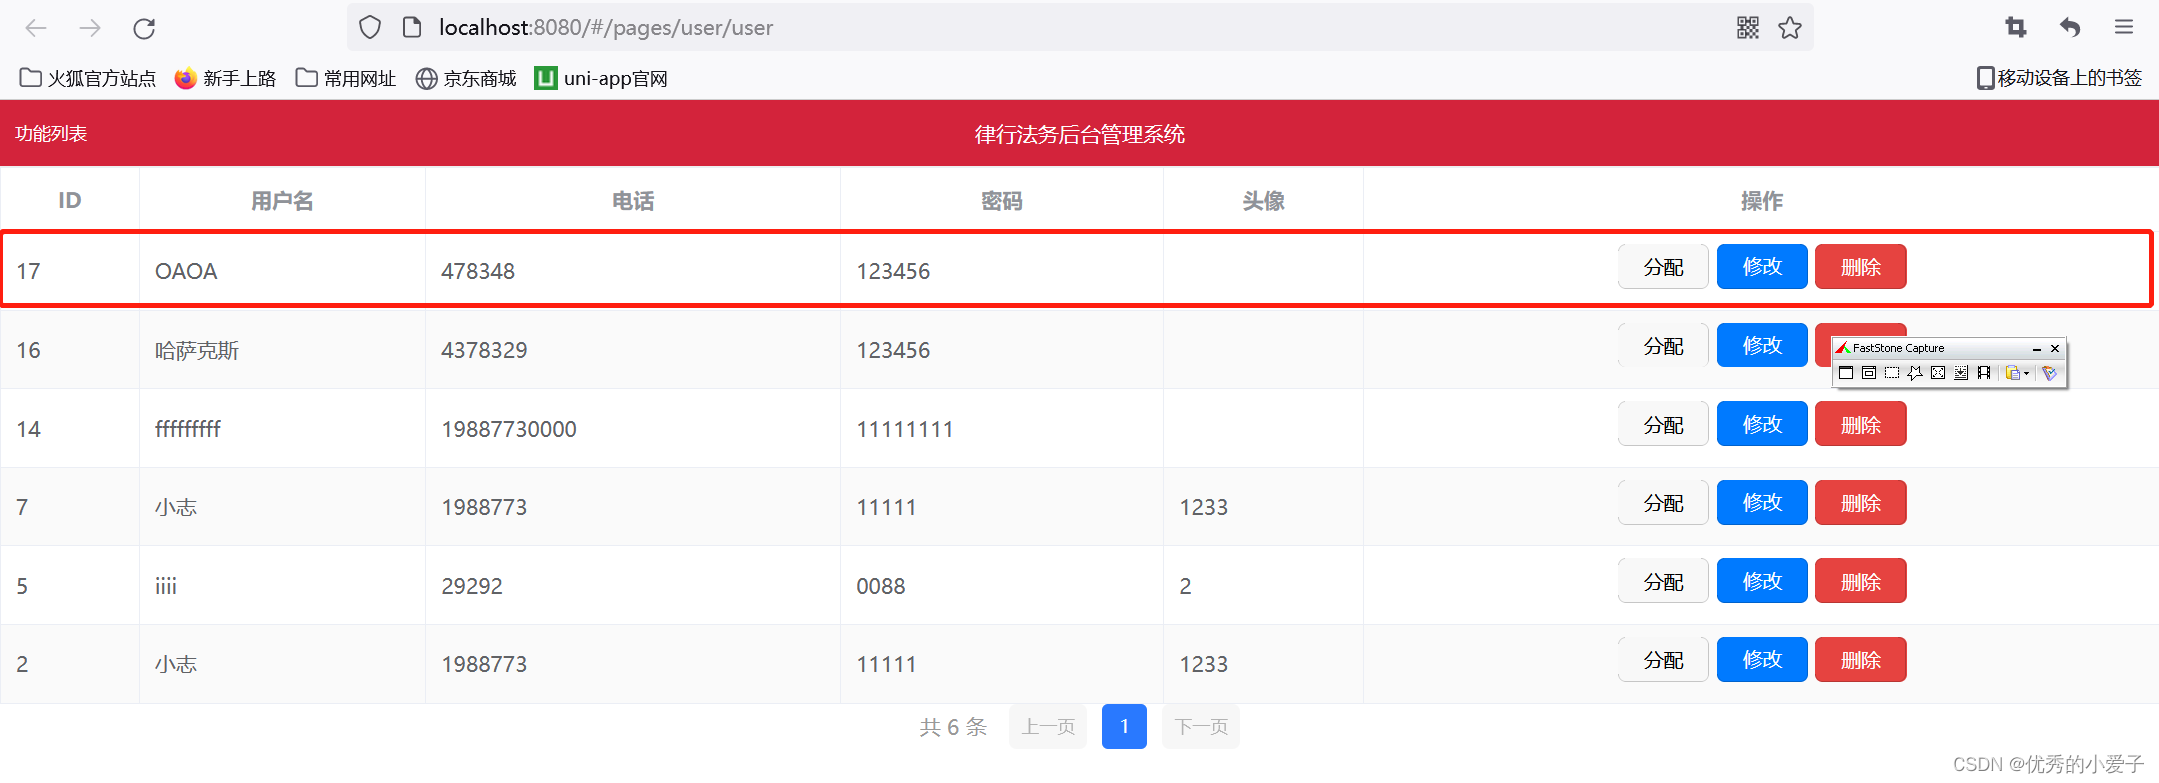
Task: Click 删除 for user iiii
Action: 1861,581
